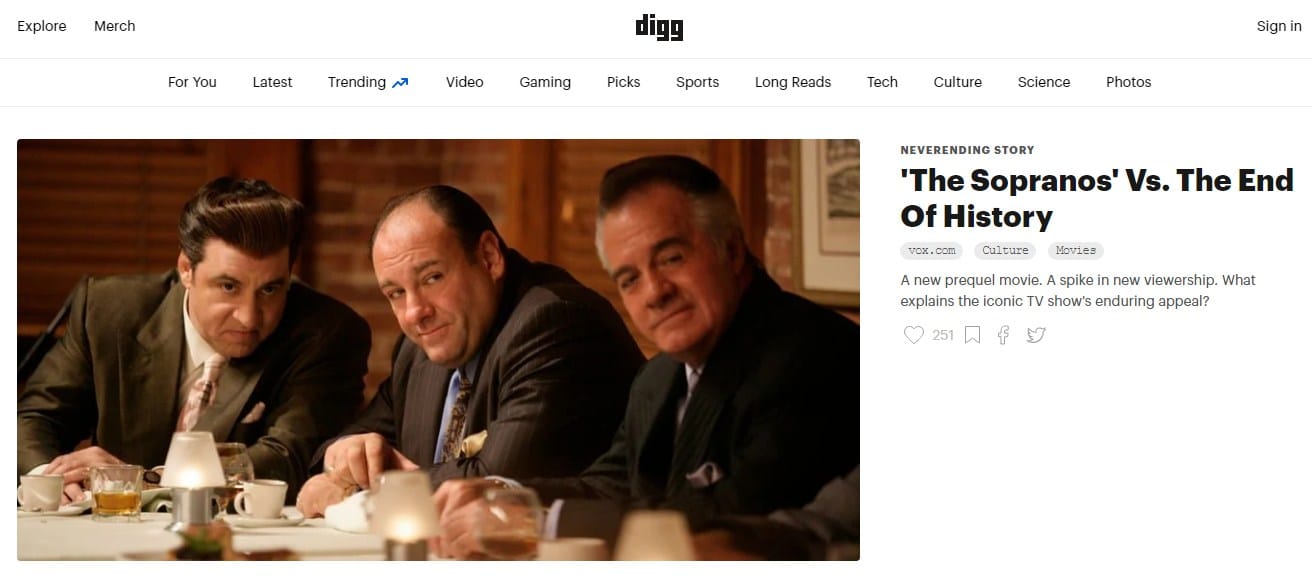Open the Photos section
The width and height of the screenshot is (1312, 587).
(x=1129, y=82)
